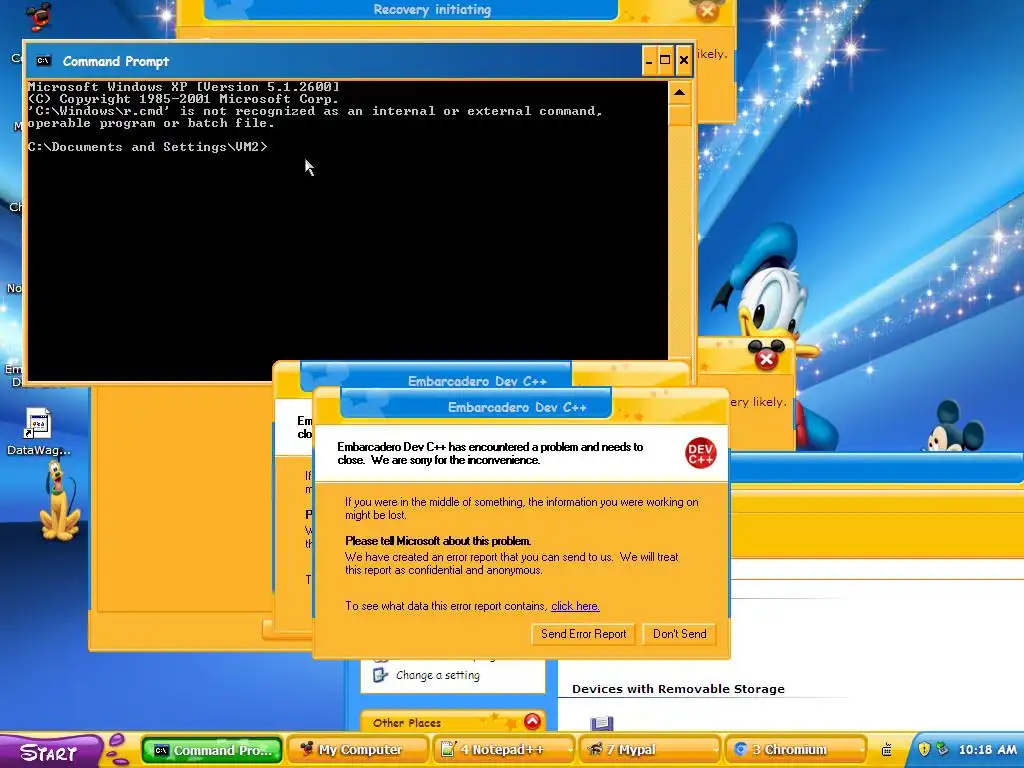Close the Recovery initiating window
1024x768 pixels.
[707, 11]
